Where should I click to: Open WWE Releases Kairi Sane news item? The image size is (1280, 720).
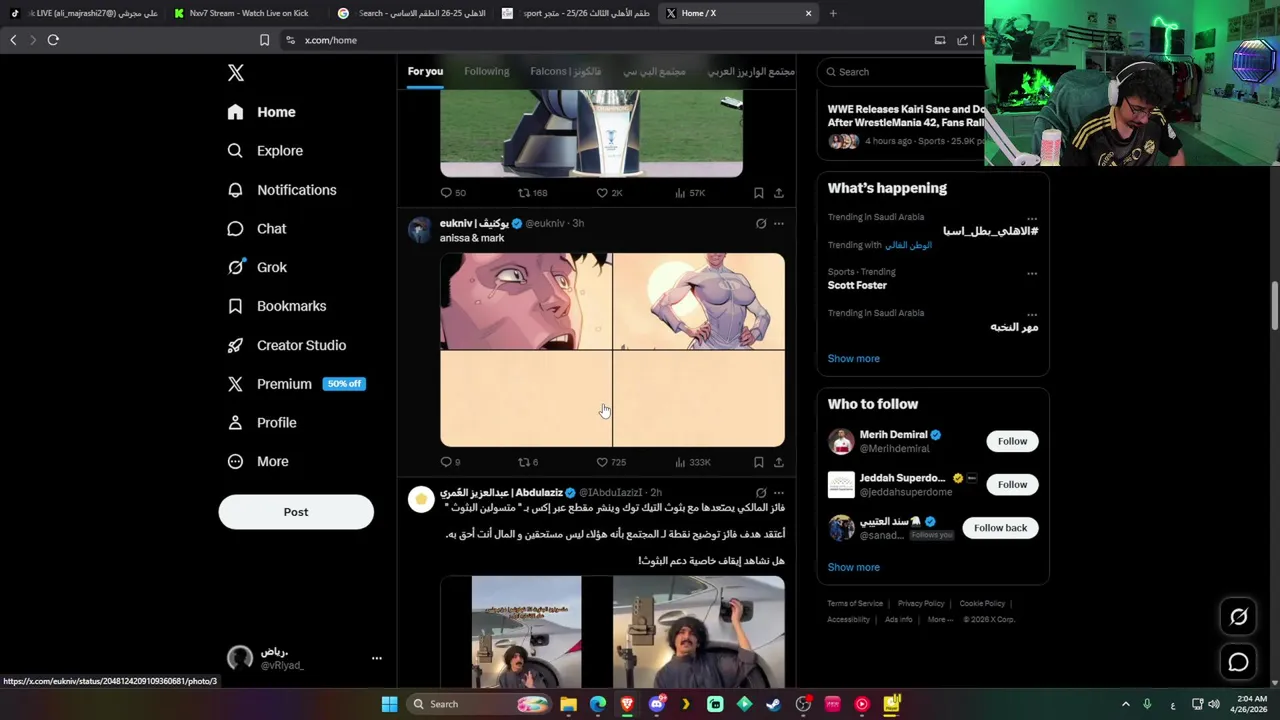(906, 124)
